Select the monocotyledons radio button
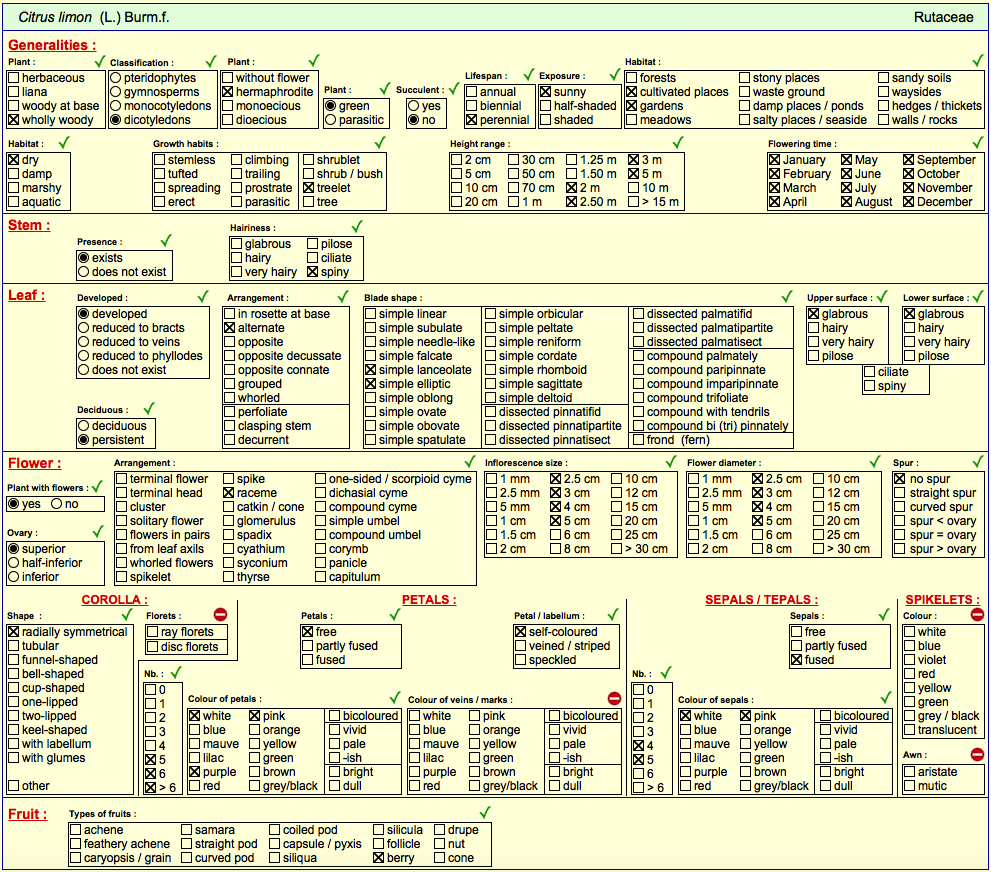 [116, 106]
